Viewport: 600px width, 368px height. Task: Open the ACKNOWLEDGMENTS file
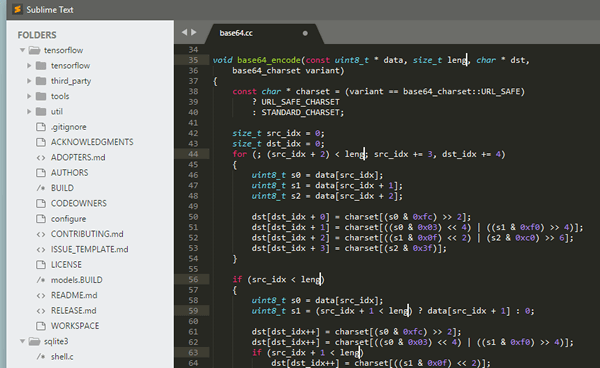click(92, 142)
